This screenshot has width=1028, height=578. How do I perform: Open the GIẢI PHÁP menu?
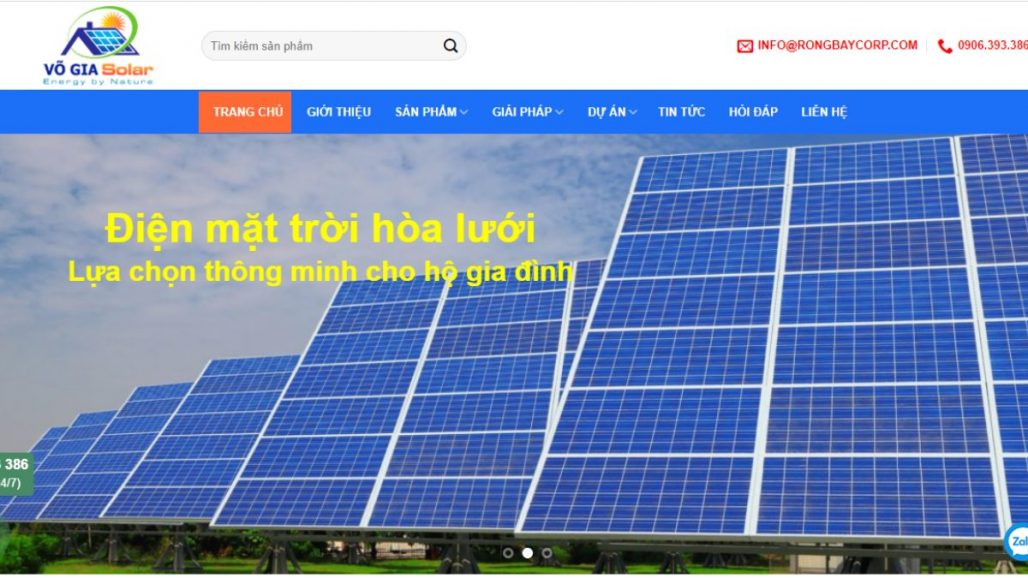pos(522,112)
